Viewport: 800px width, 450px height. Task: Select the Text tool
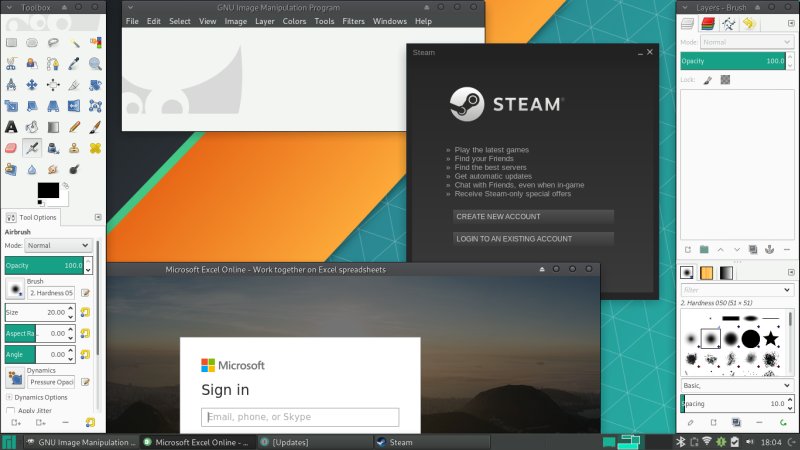point(11,127)
